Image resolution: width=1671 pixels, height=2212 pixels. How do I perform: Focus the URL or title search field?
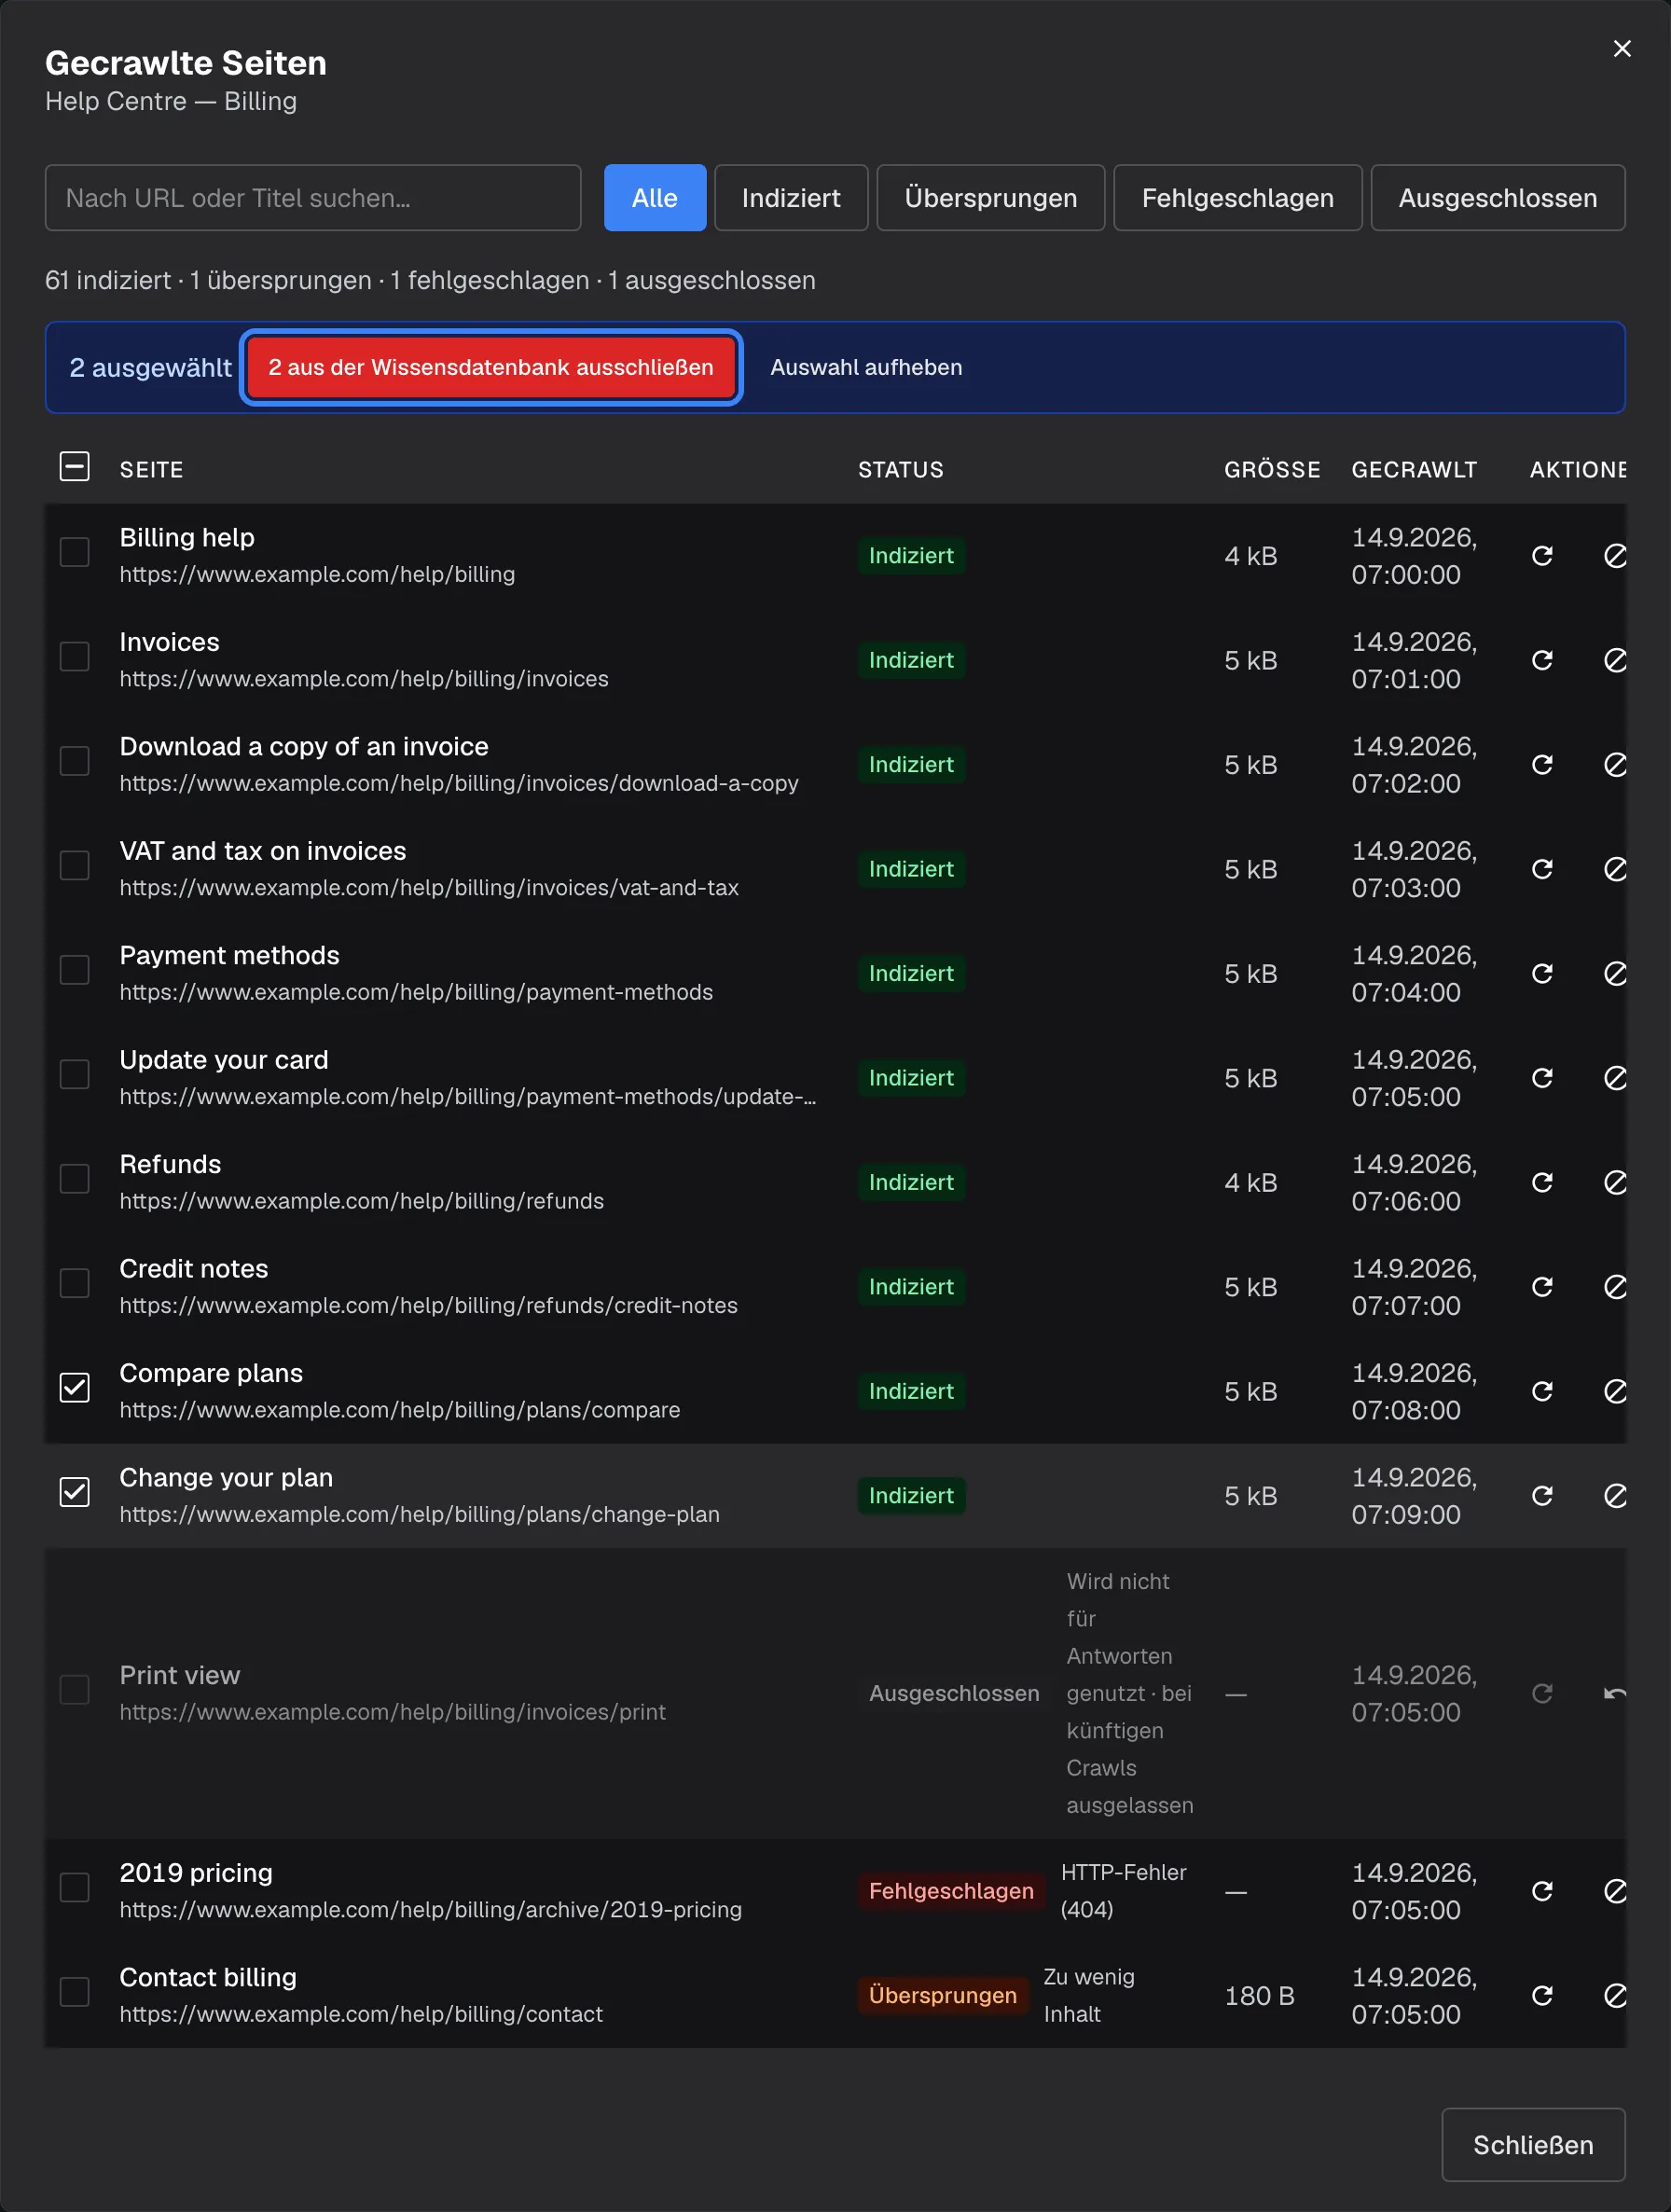[x=313, y=198]
